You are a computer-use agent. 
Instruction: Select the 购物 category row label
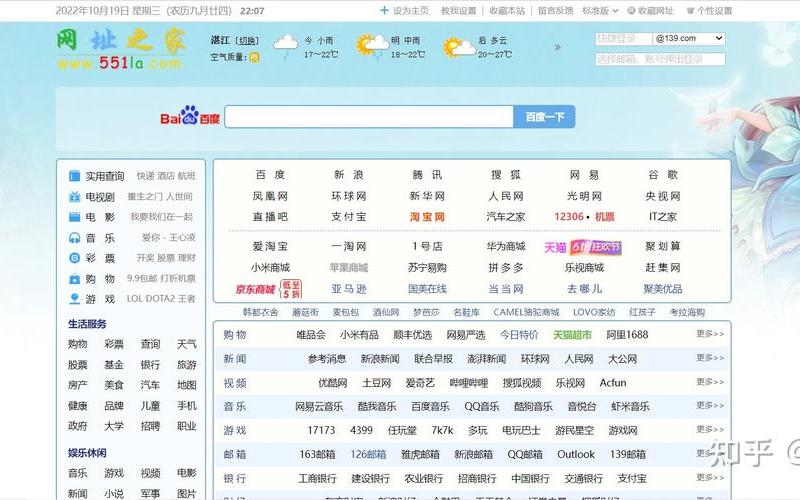coord(235,335)
